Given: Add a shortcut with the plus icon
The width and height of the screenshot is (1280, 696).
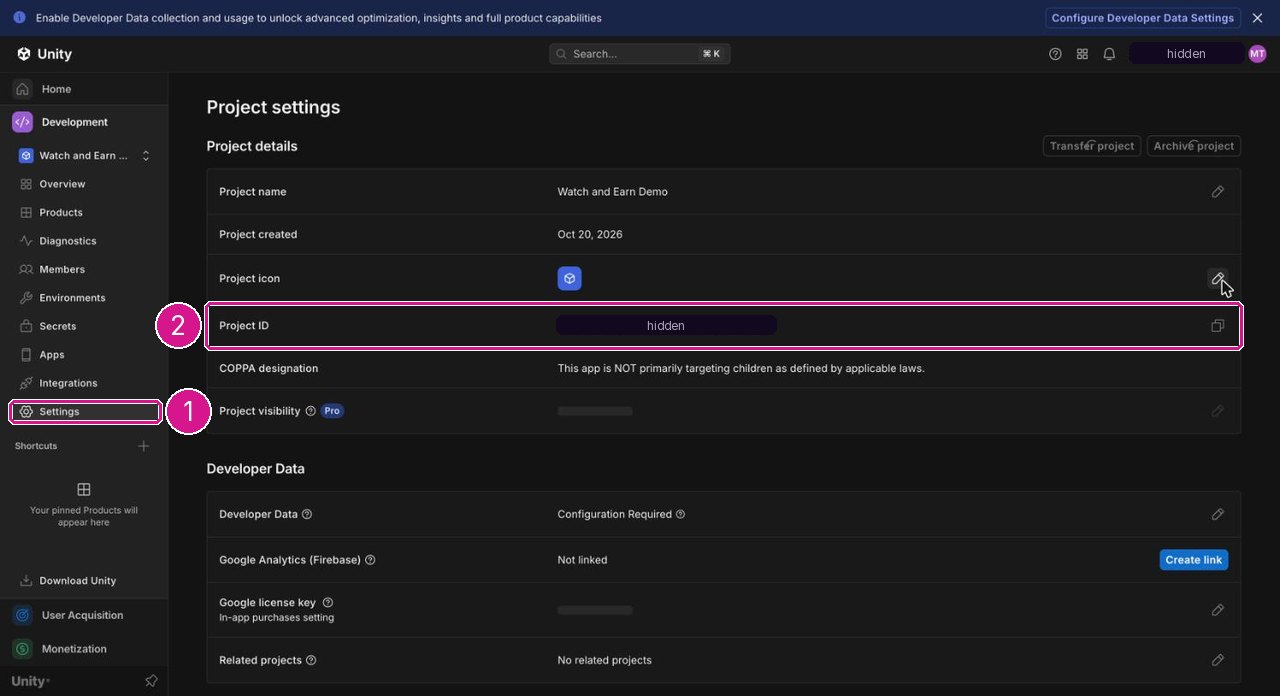Looking at the screenshot, I should [x=143, y=446].
